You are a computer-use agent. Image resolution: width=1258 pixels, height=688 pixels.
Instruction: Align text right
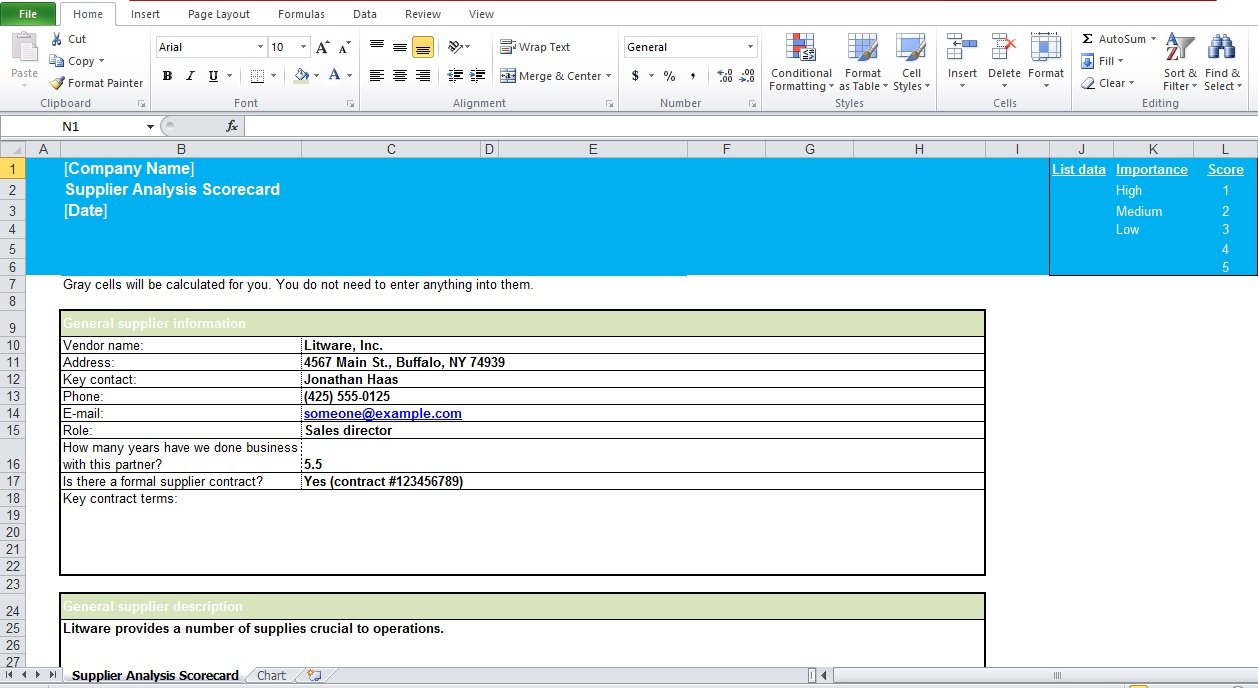423,76
